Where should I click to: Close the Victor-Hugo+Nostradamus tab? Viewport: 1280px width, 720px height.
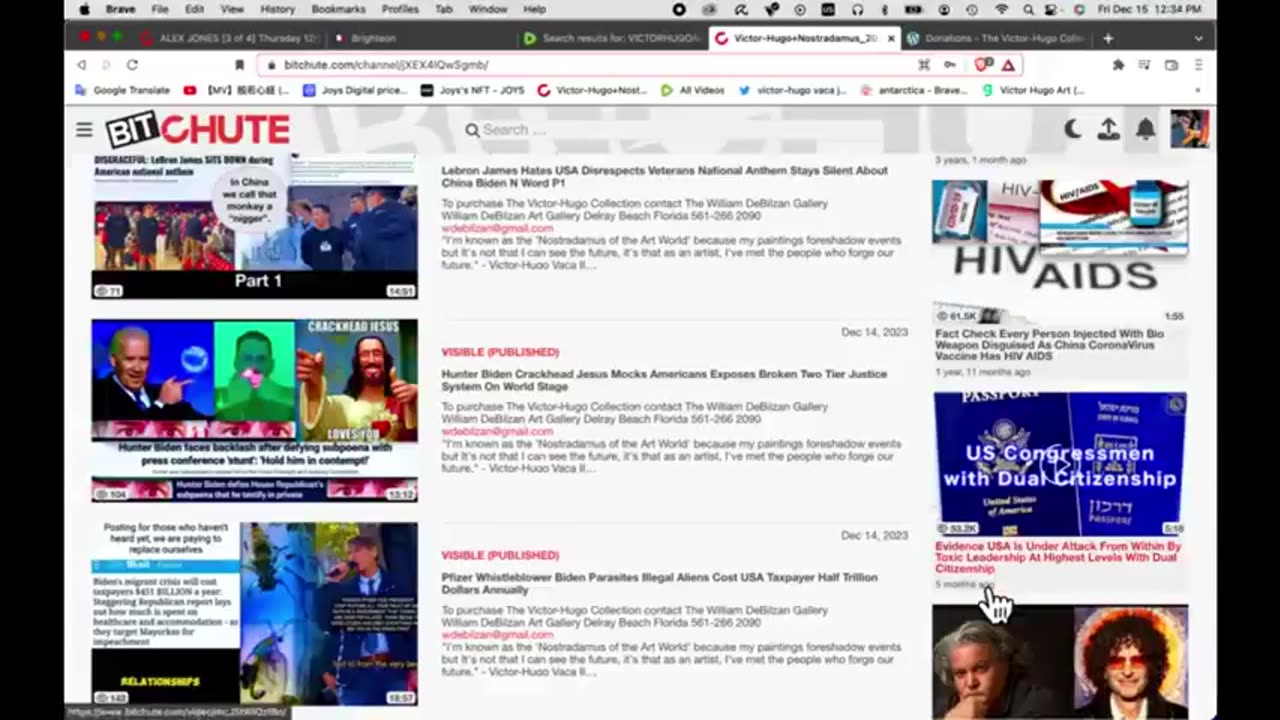pos(891,38)
